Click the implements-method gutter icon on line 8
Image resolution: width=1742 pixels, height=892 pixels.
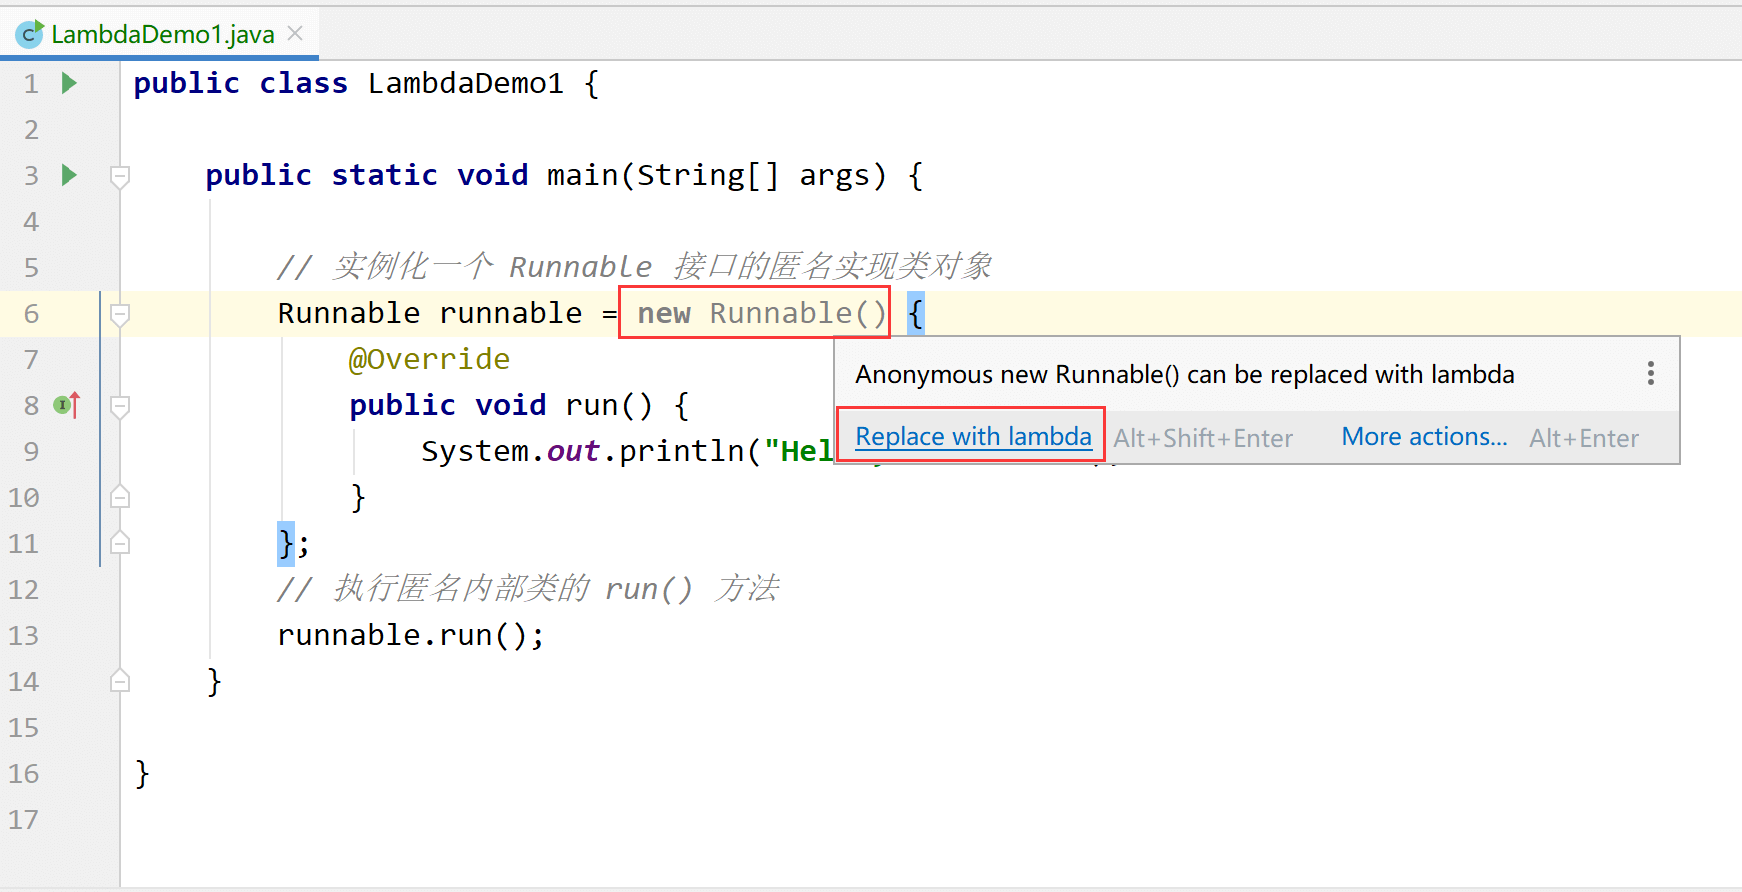(67, 405)
